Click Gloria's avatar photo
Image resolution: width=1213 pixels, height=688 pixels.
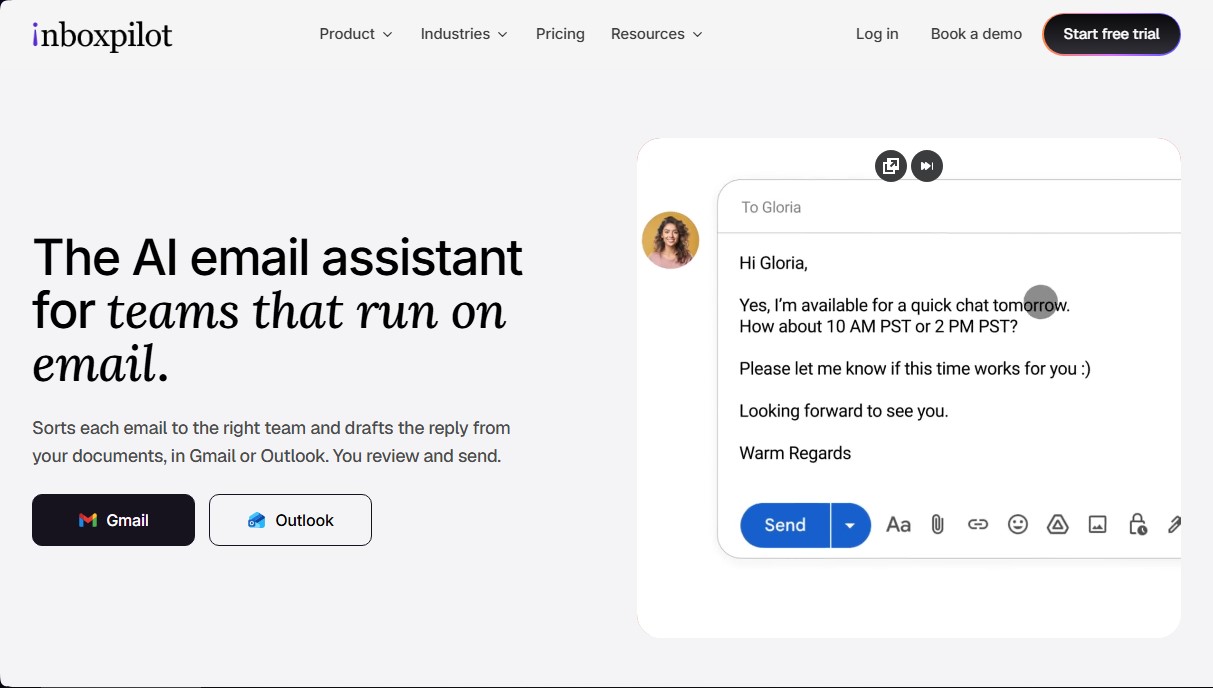(670, 240)
